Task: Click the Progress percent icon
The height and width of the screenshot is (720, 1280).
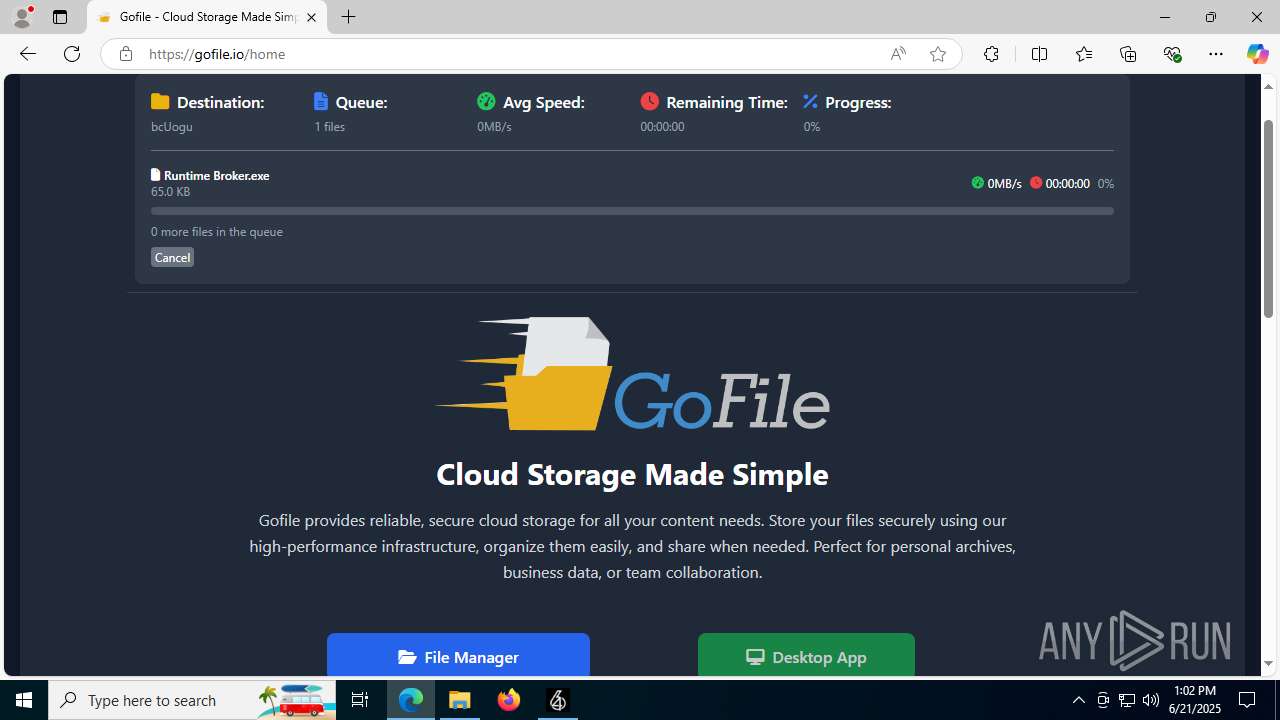Action: pos(811,101)
